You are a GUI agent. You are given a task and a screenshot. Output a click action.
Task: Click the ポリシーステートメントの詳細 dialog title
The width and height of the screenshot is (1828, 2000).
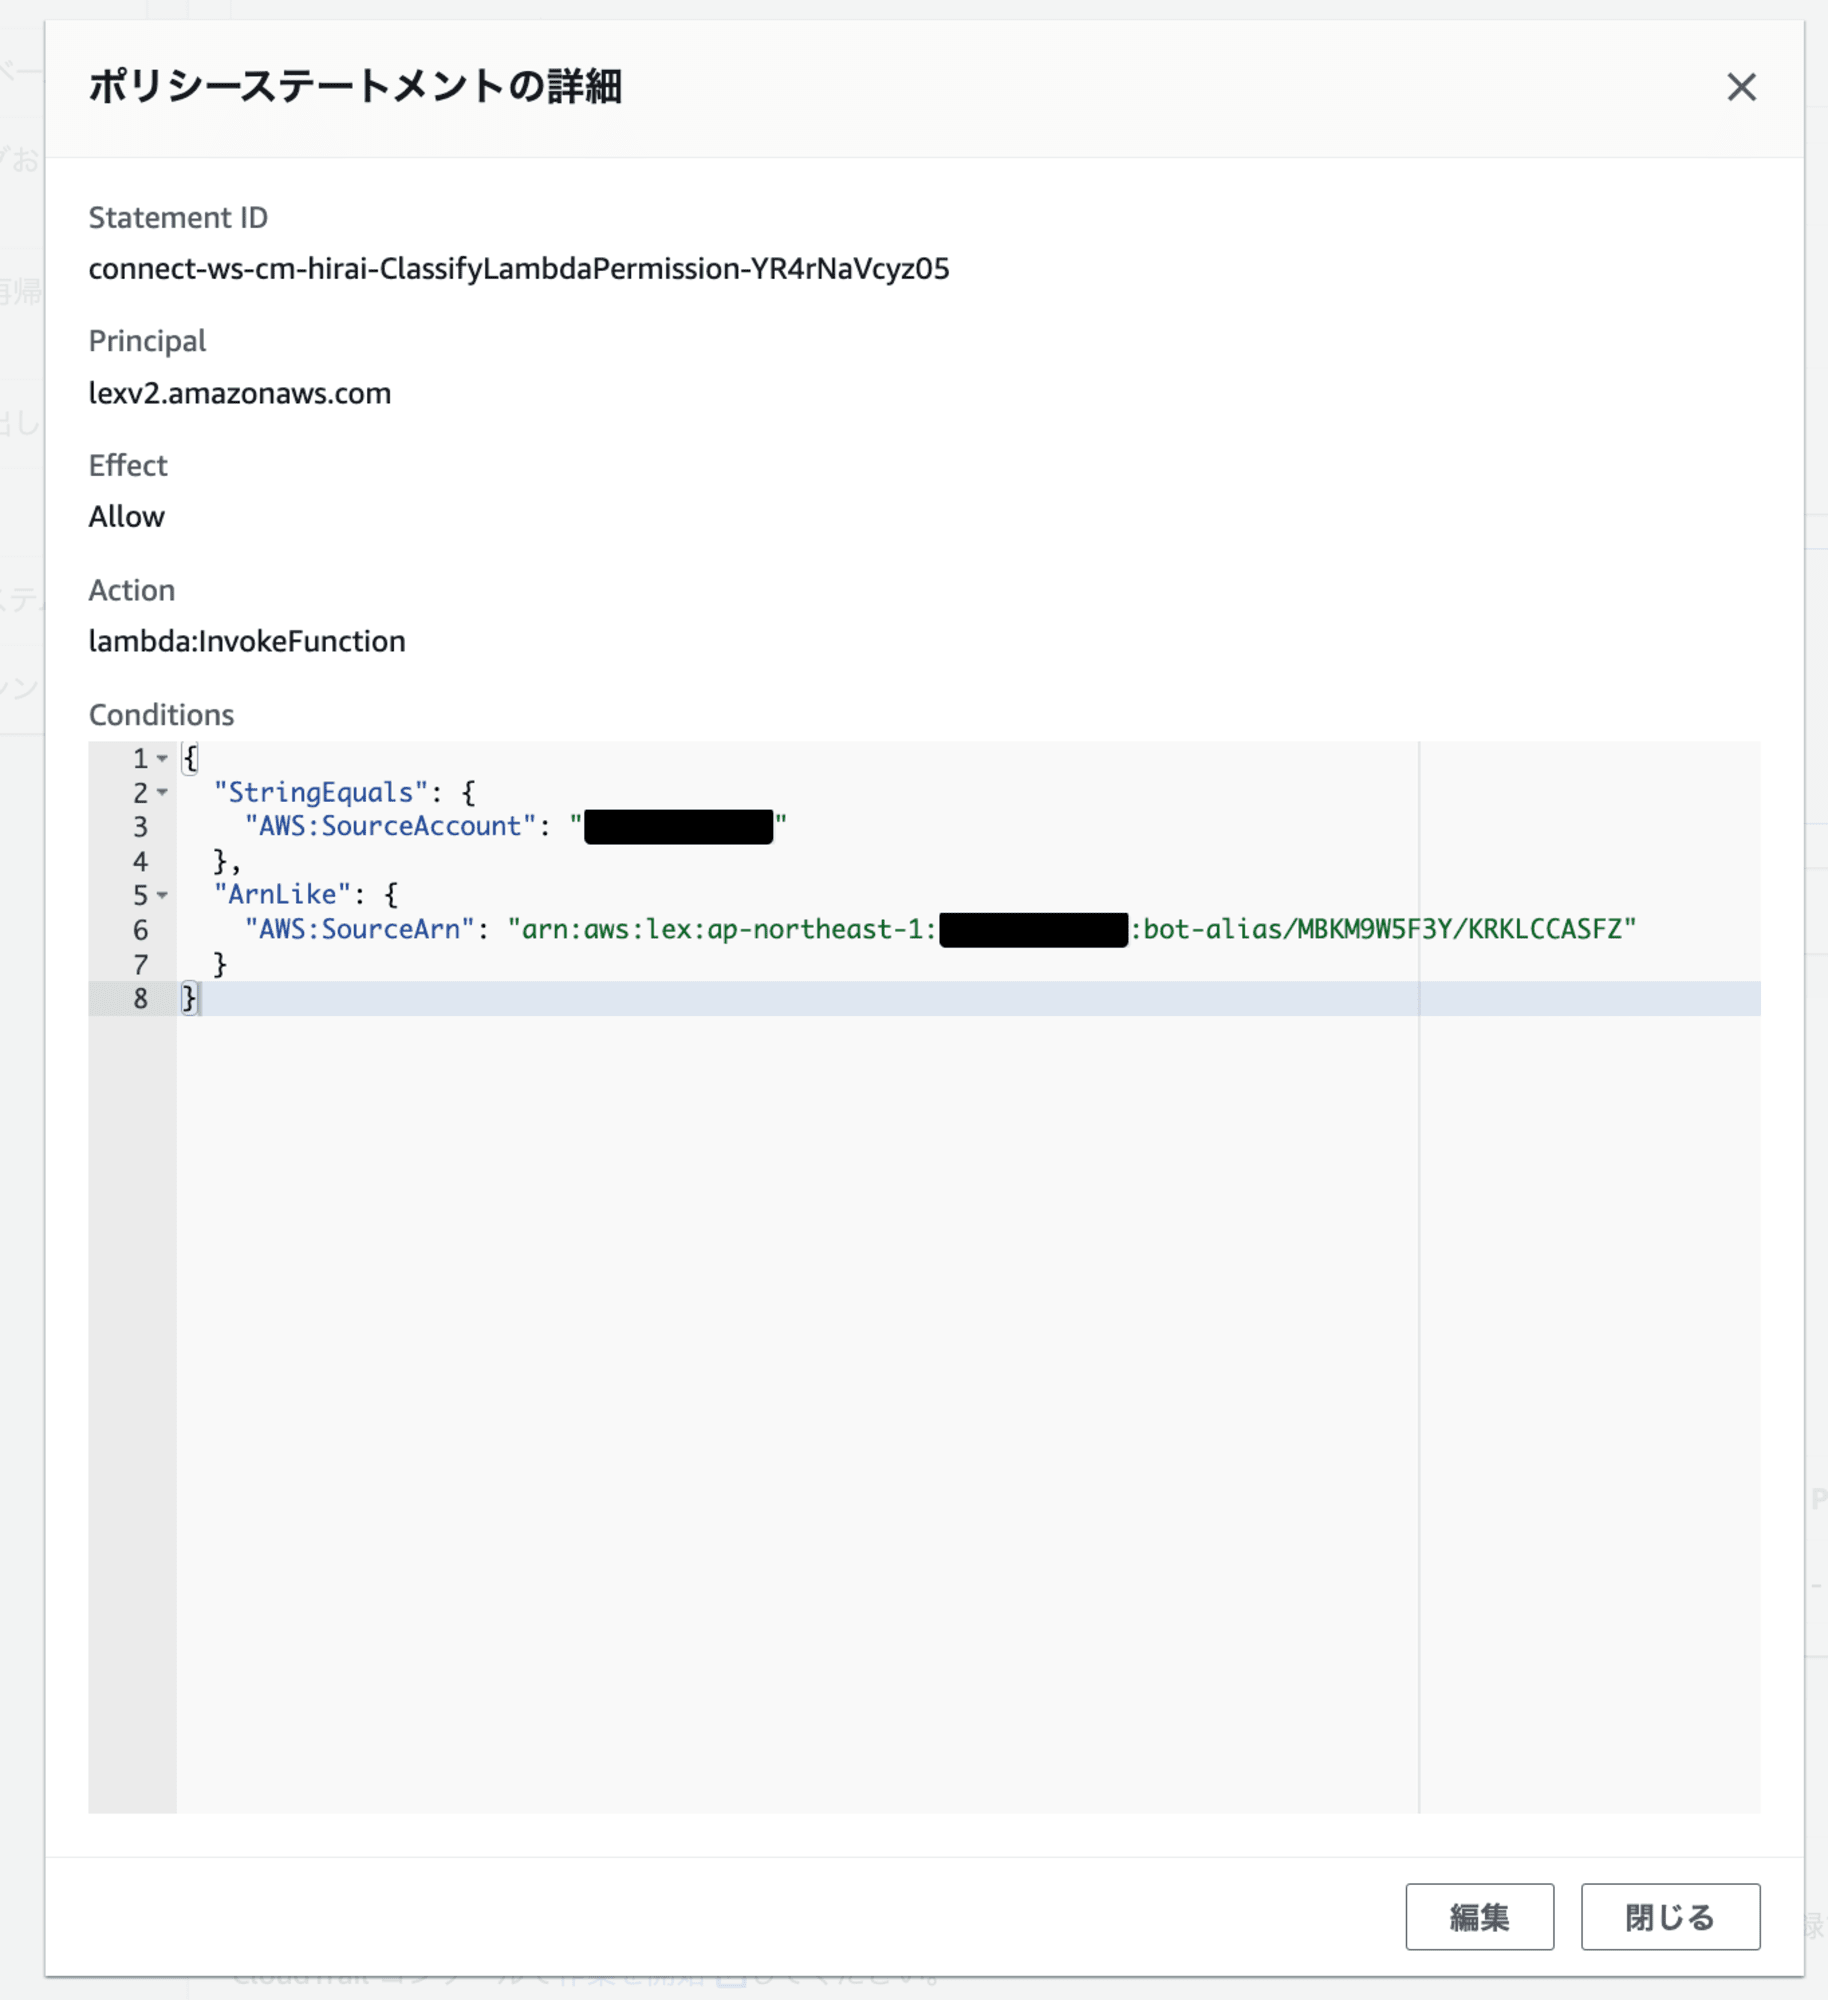coord(355,87)
